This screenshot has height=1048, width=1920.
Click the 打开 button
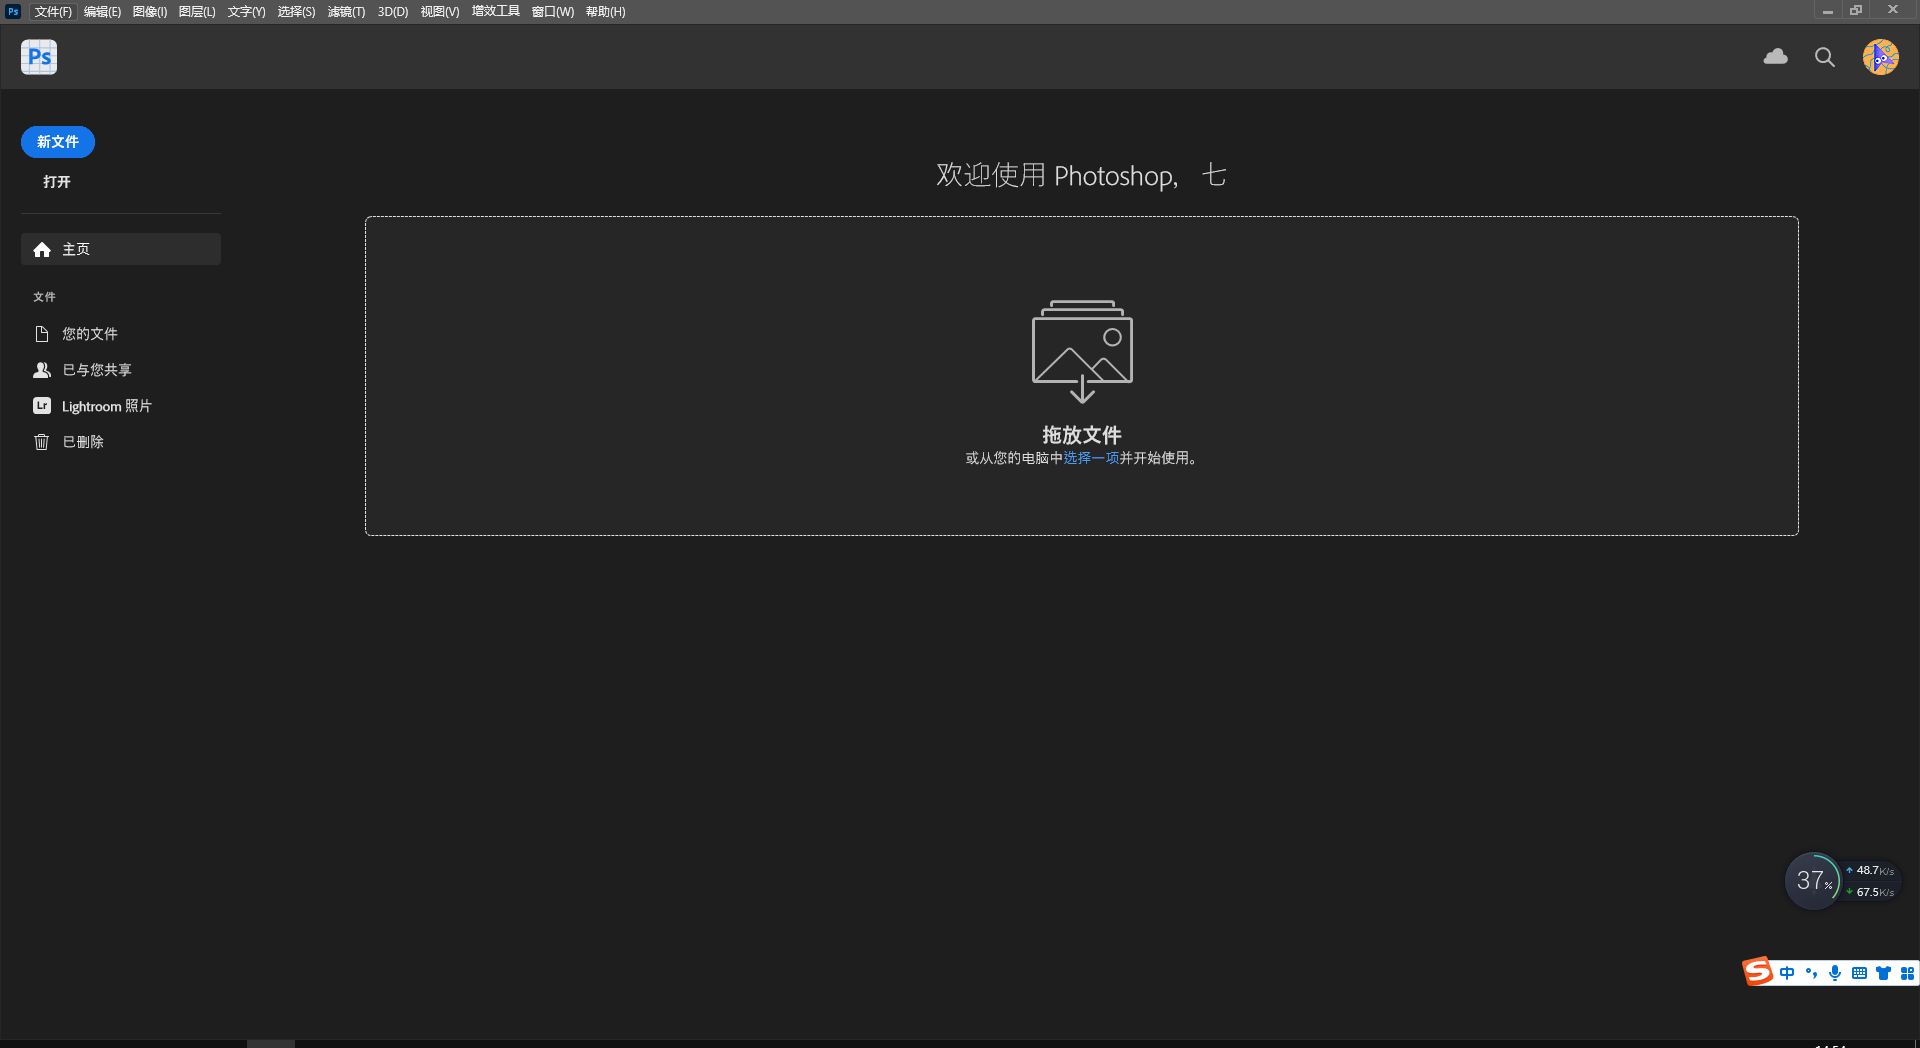(57, 182)
